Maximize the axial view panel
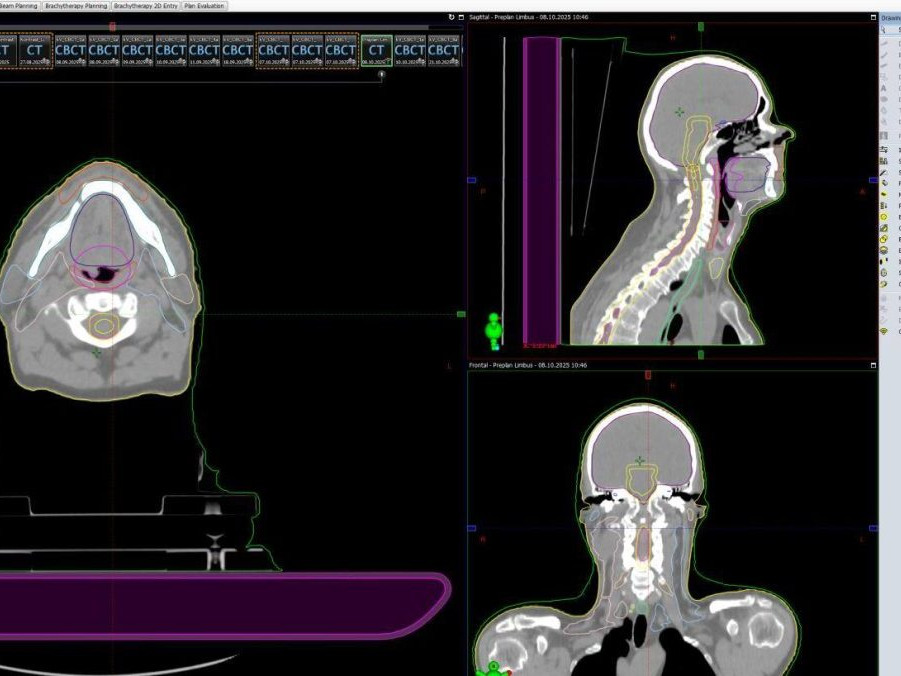 (461, 17)
